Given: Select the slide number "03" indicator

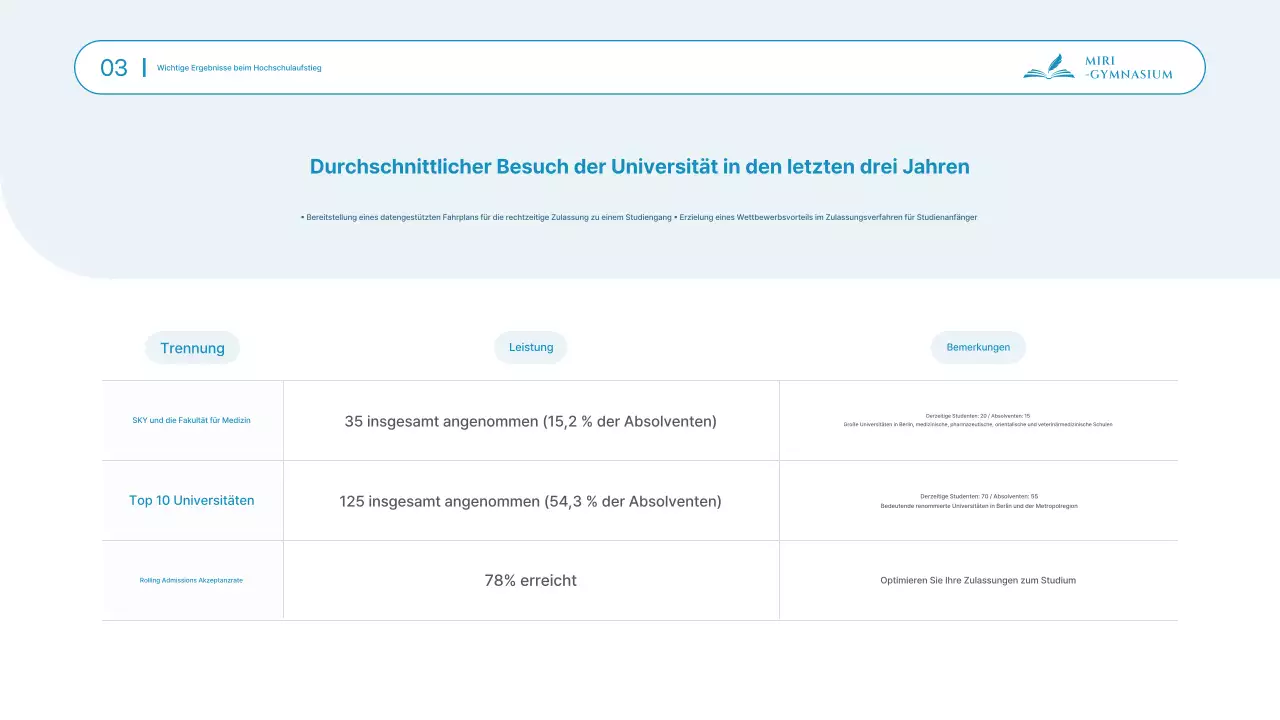Looking at the screenshot, I should [115, 68].
